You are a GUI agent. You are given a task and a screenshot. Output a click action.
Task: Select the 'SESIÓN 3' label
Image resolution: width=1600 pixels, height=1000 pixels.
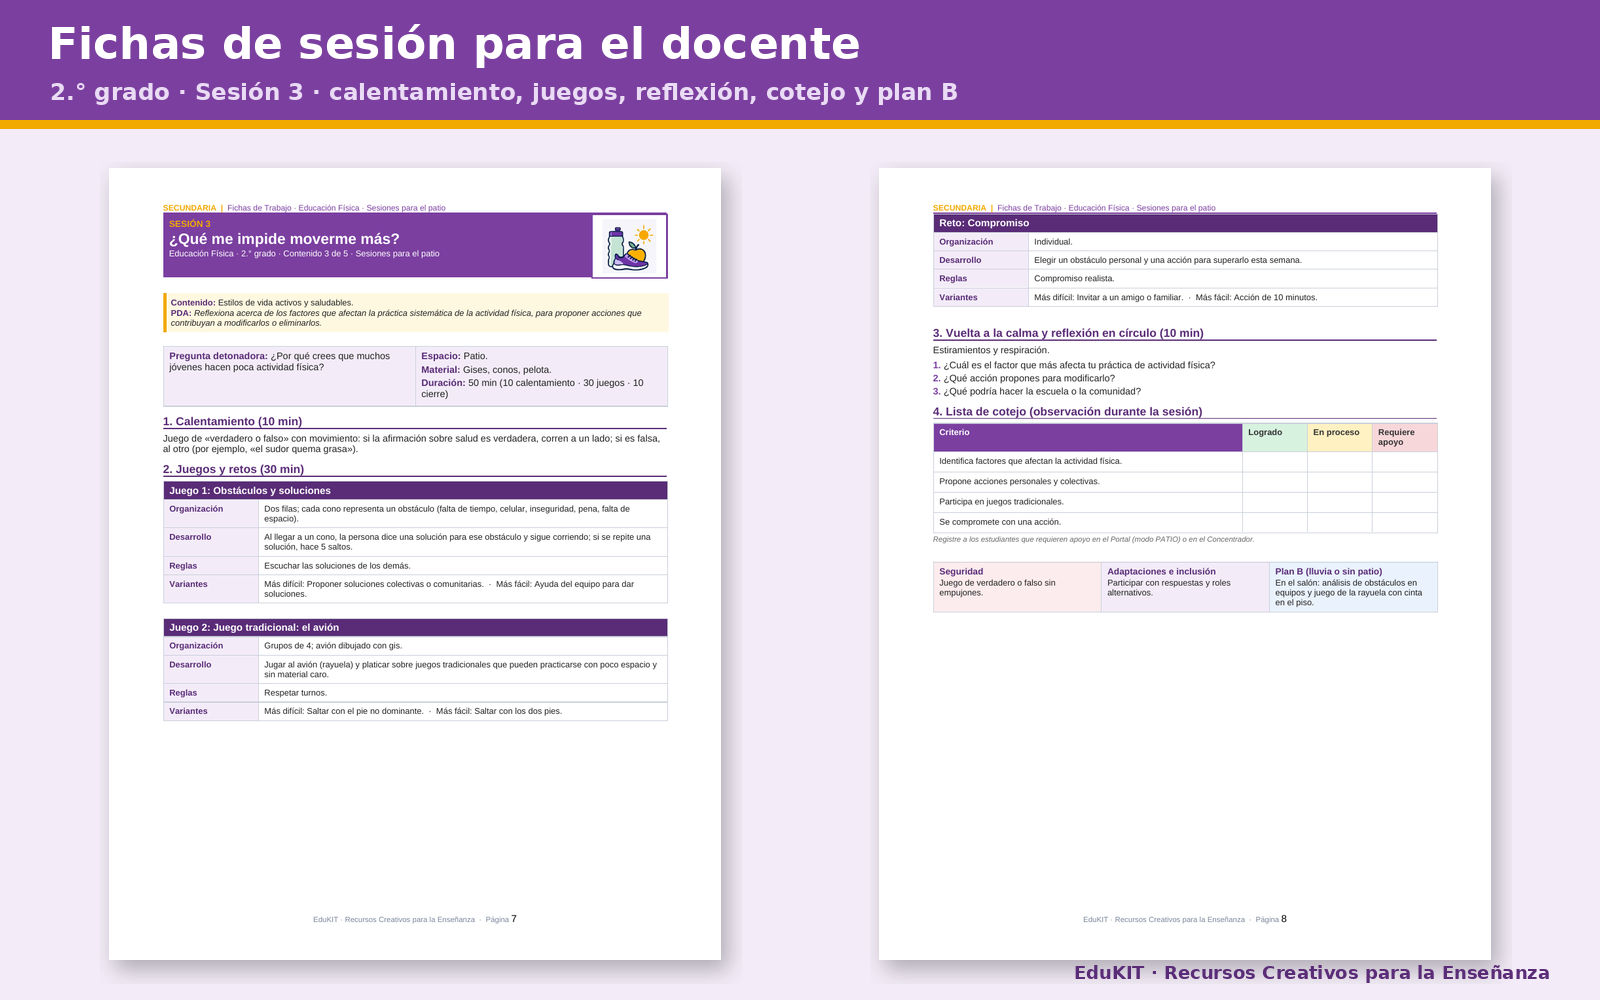tap(190, 224)
